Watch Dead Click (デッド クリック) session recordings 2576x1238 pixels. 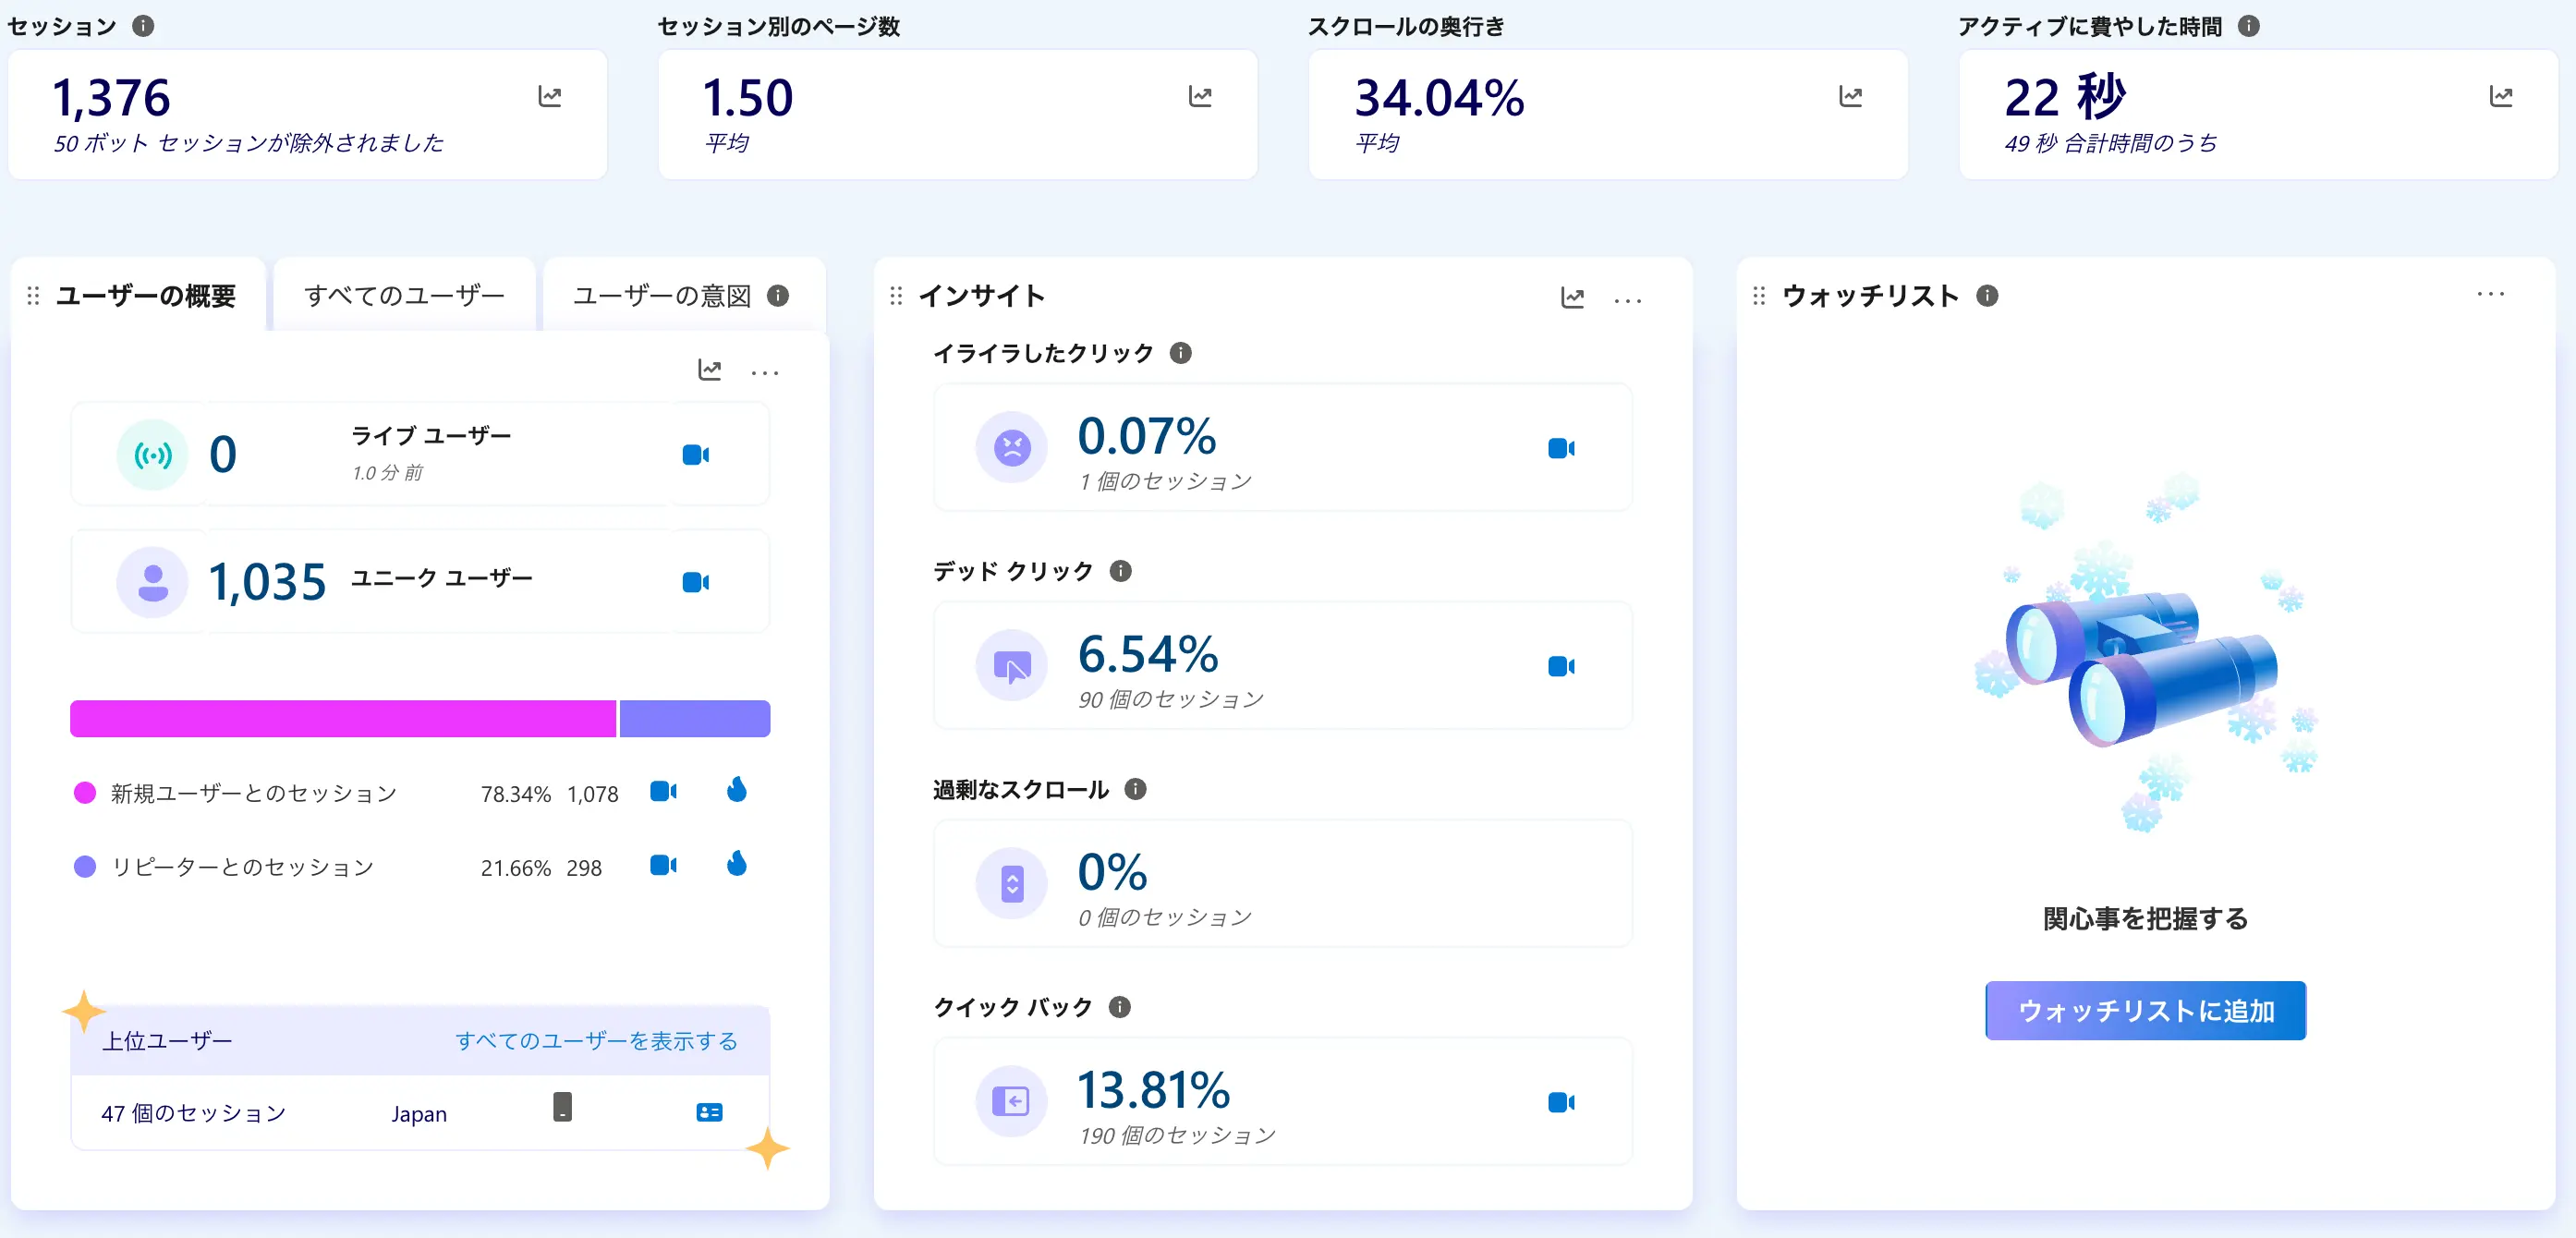(x=1560, y=666)
